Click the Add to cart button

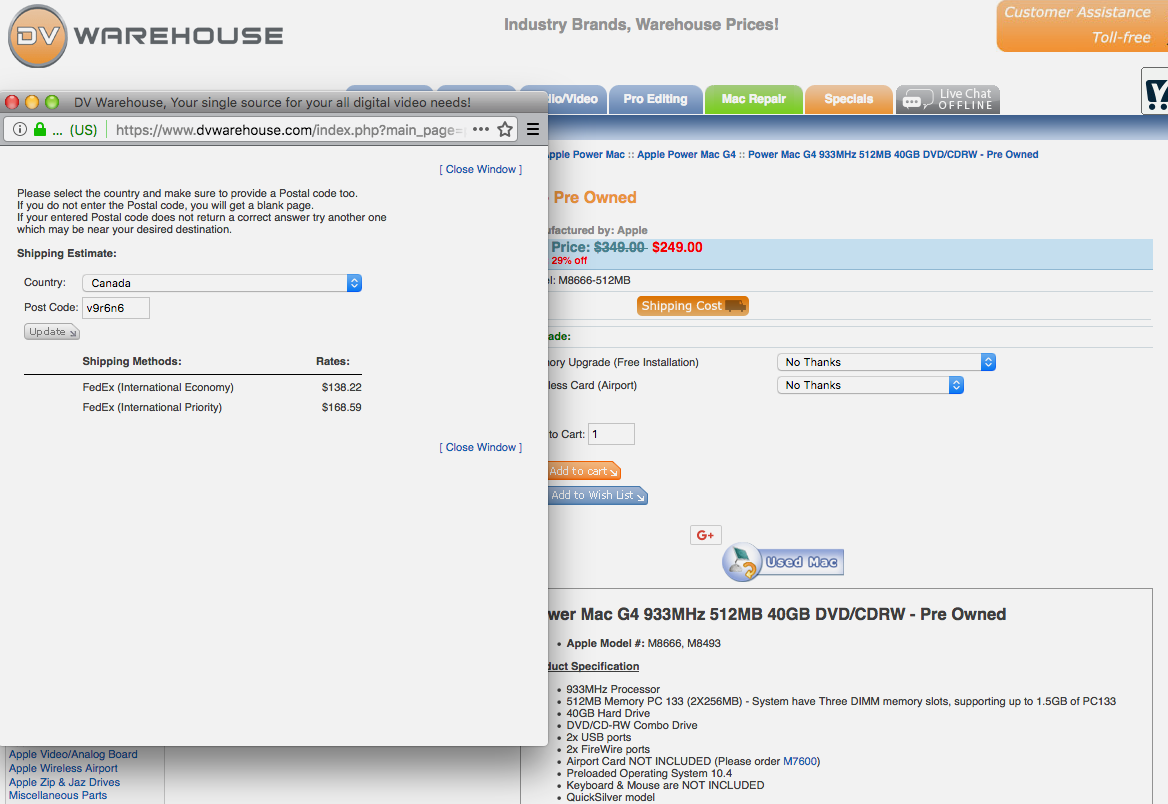click(584, 471)
